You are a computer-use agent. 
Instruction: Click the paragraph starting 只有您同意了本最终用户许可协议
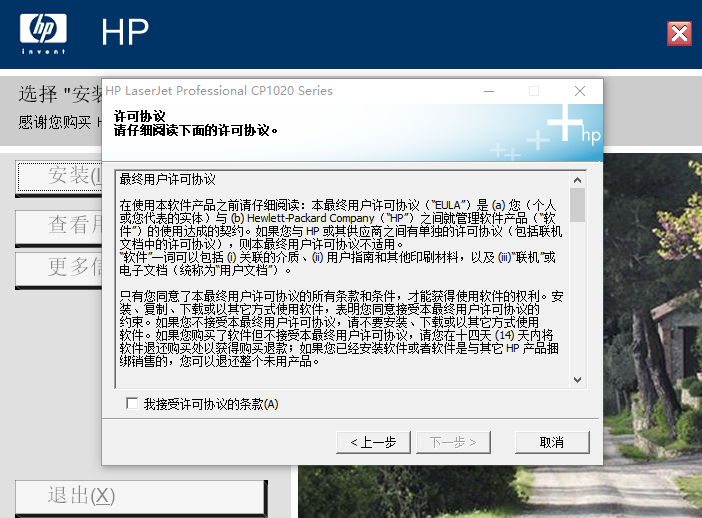[x=341, y=329]
